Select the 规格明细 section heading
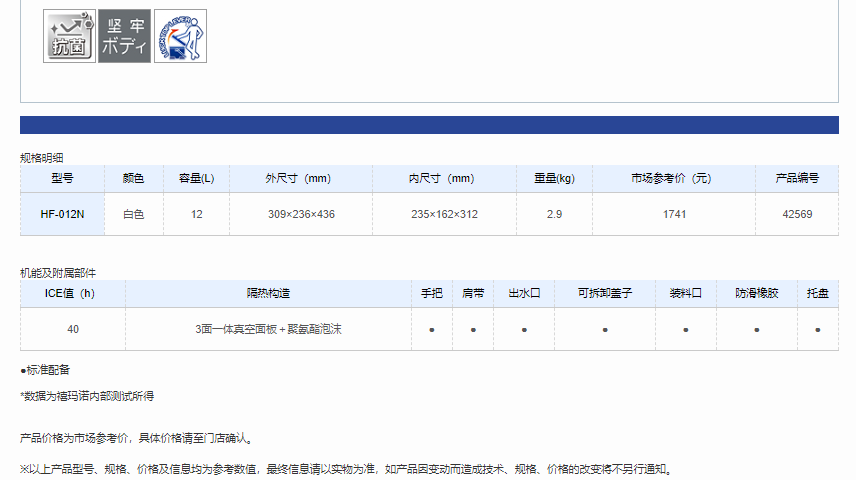This screenshot has height=480, width=856. coord(41,158)
